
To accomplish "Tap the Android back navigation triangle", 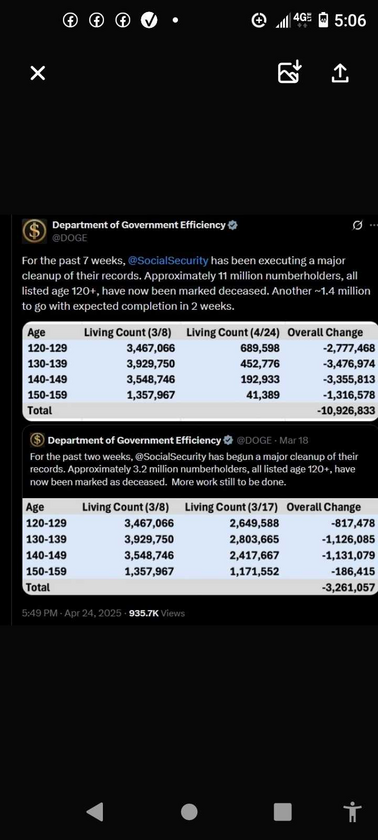I will [x=95, y=812].
